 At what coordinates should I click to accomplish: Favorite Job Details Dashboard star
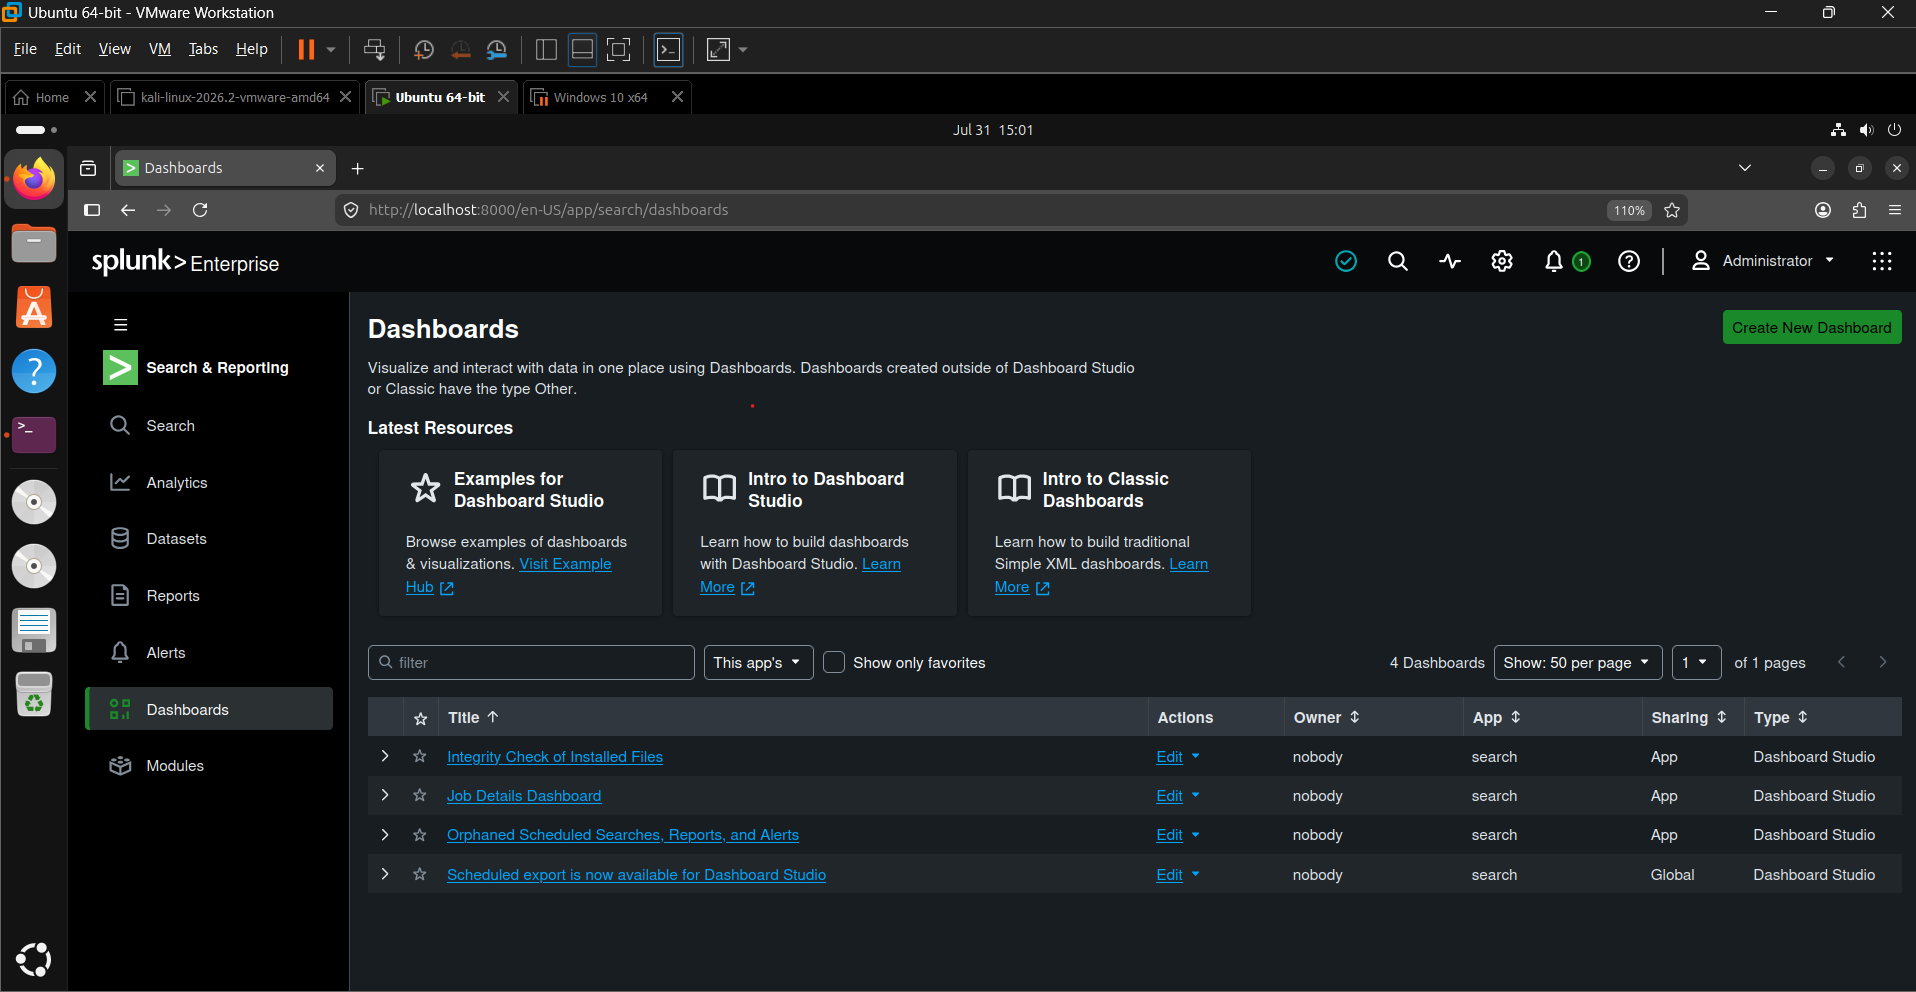point(420,796)
